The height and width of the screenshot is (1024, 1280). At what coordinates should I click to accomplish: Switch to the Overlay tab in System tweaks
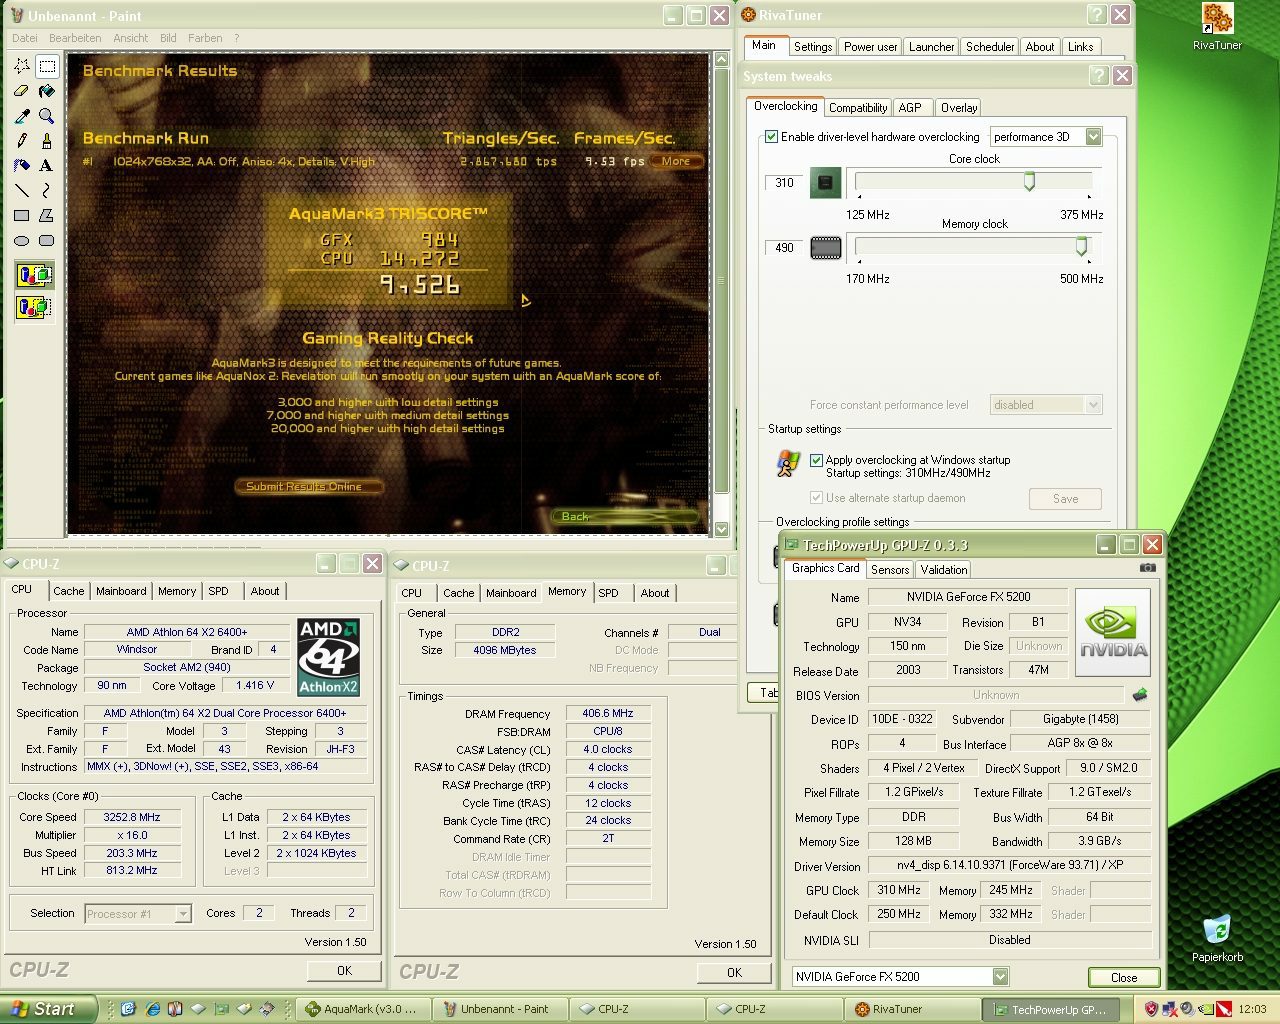tap(959, 108)
